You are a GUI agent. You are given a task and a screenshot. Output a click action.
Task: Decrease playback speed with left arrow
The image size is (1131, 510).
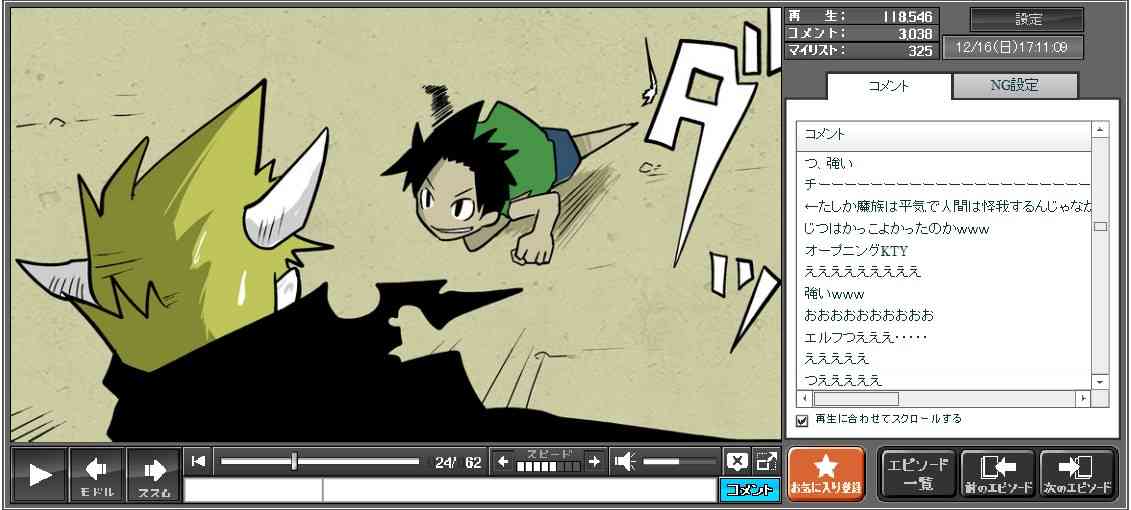pyautogui.click(x=503, y=461)
